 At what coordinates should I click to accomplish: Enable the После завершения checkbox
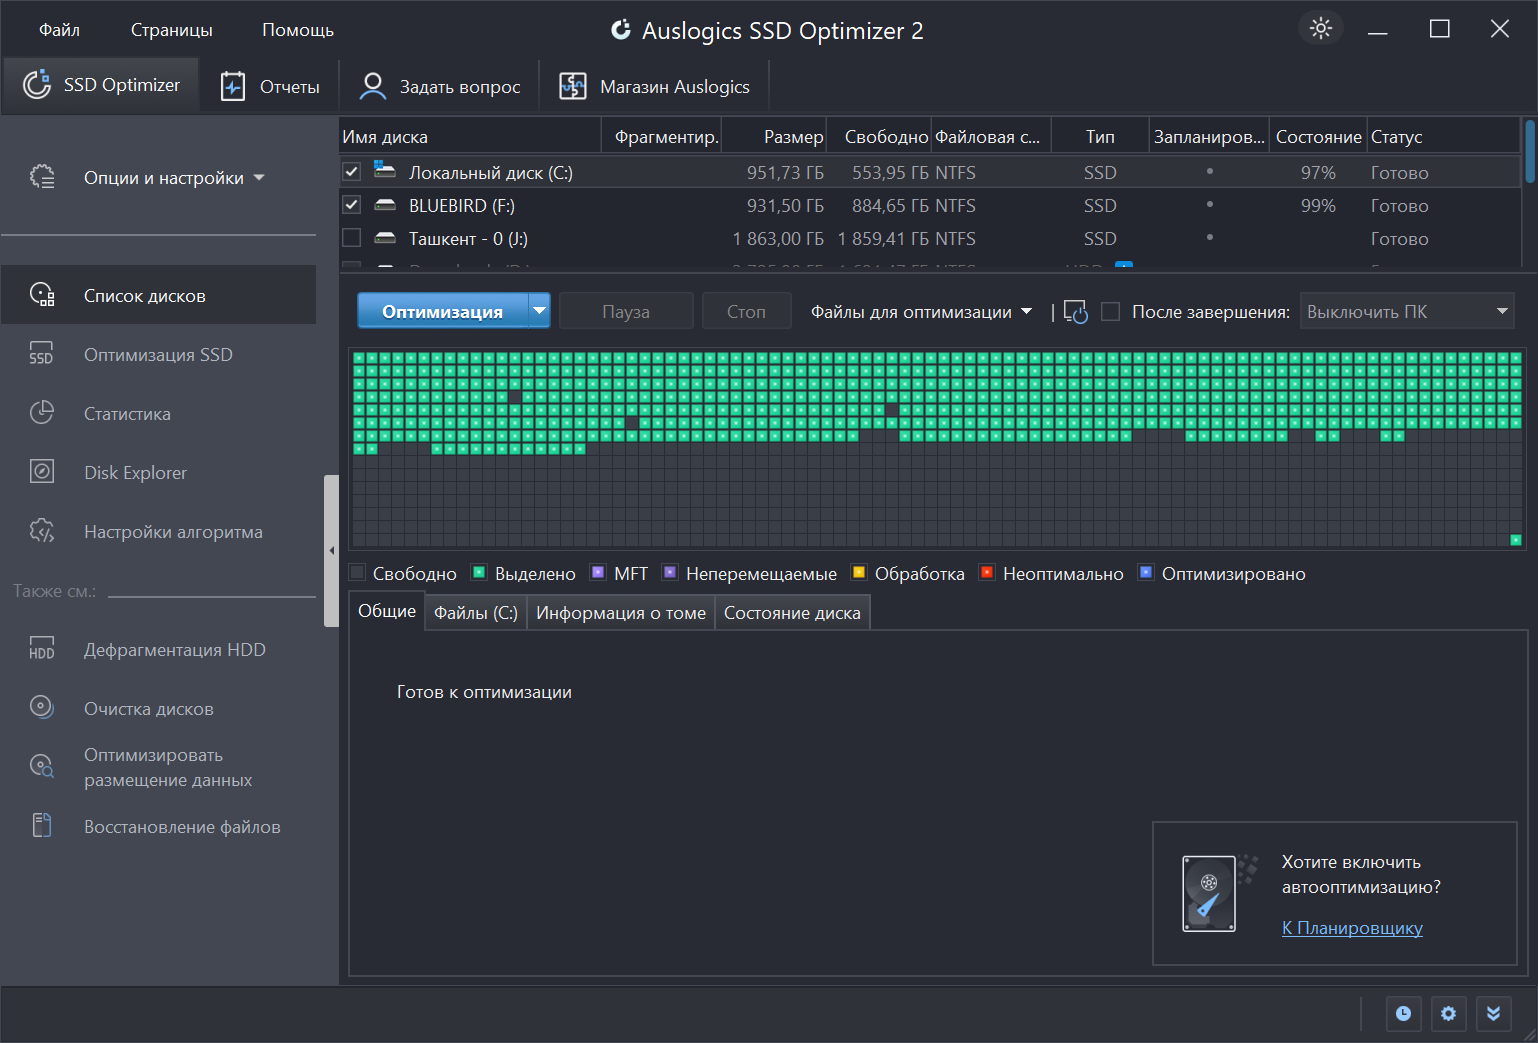pos(1110,312)
